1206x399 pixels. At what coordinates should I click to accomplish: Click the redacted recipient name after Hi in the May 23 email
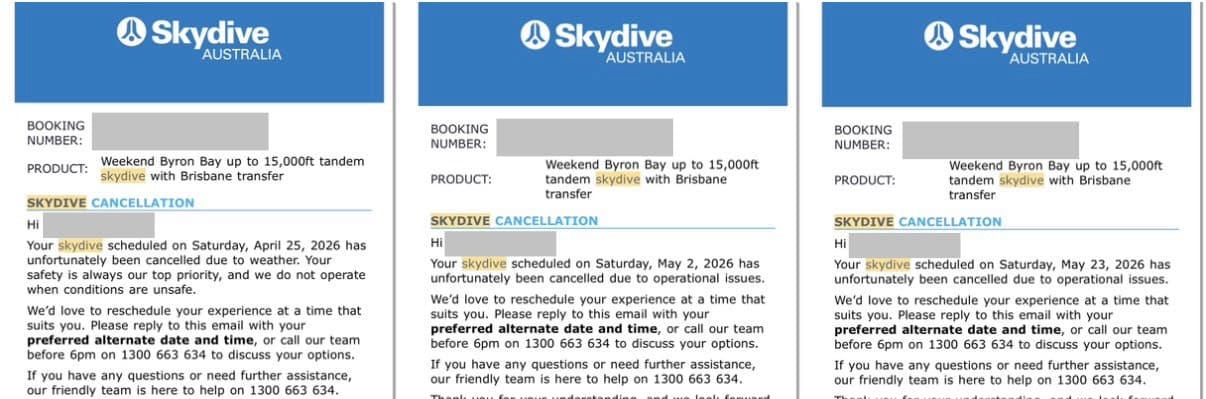(x=904, y=245)
